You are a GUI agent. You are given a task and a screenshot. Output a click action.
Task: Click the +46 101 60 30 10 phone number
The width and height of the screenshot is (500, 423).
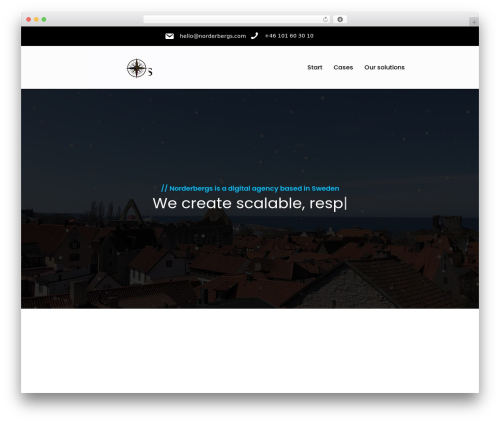pos(289,36)
